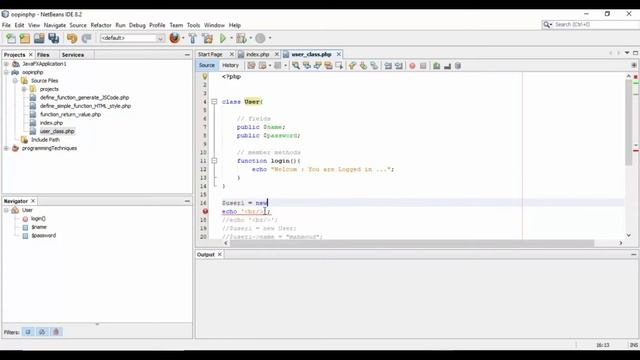Click in the Search (Ctrl+I) field
Viewport: 640px width, 360px height.
click(x=596, y=25)
